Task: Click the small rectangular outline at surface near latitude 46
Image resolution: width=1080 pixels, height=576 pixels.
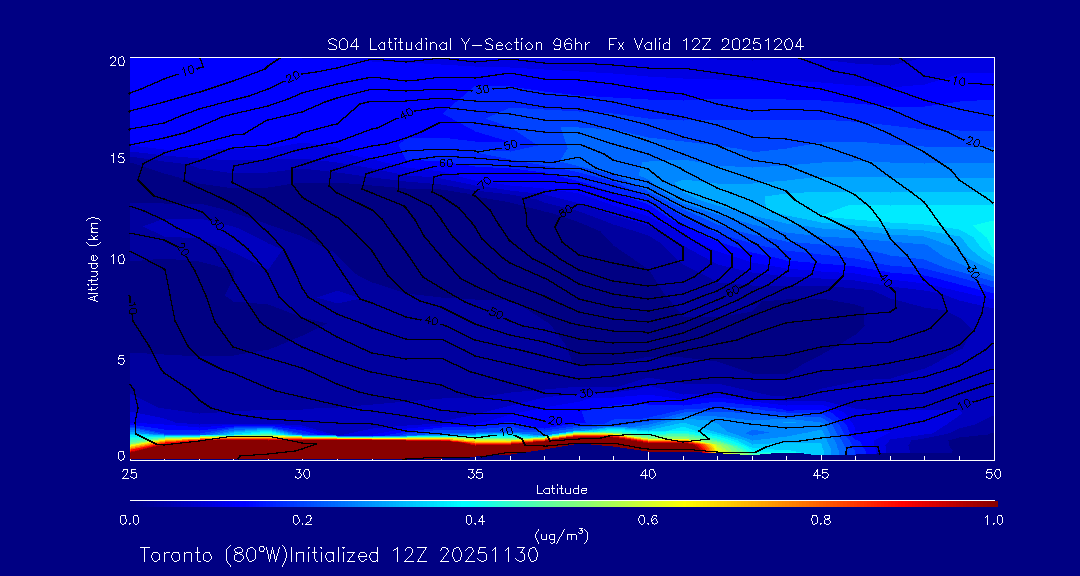Action: coord(862,451)
